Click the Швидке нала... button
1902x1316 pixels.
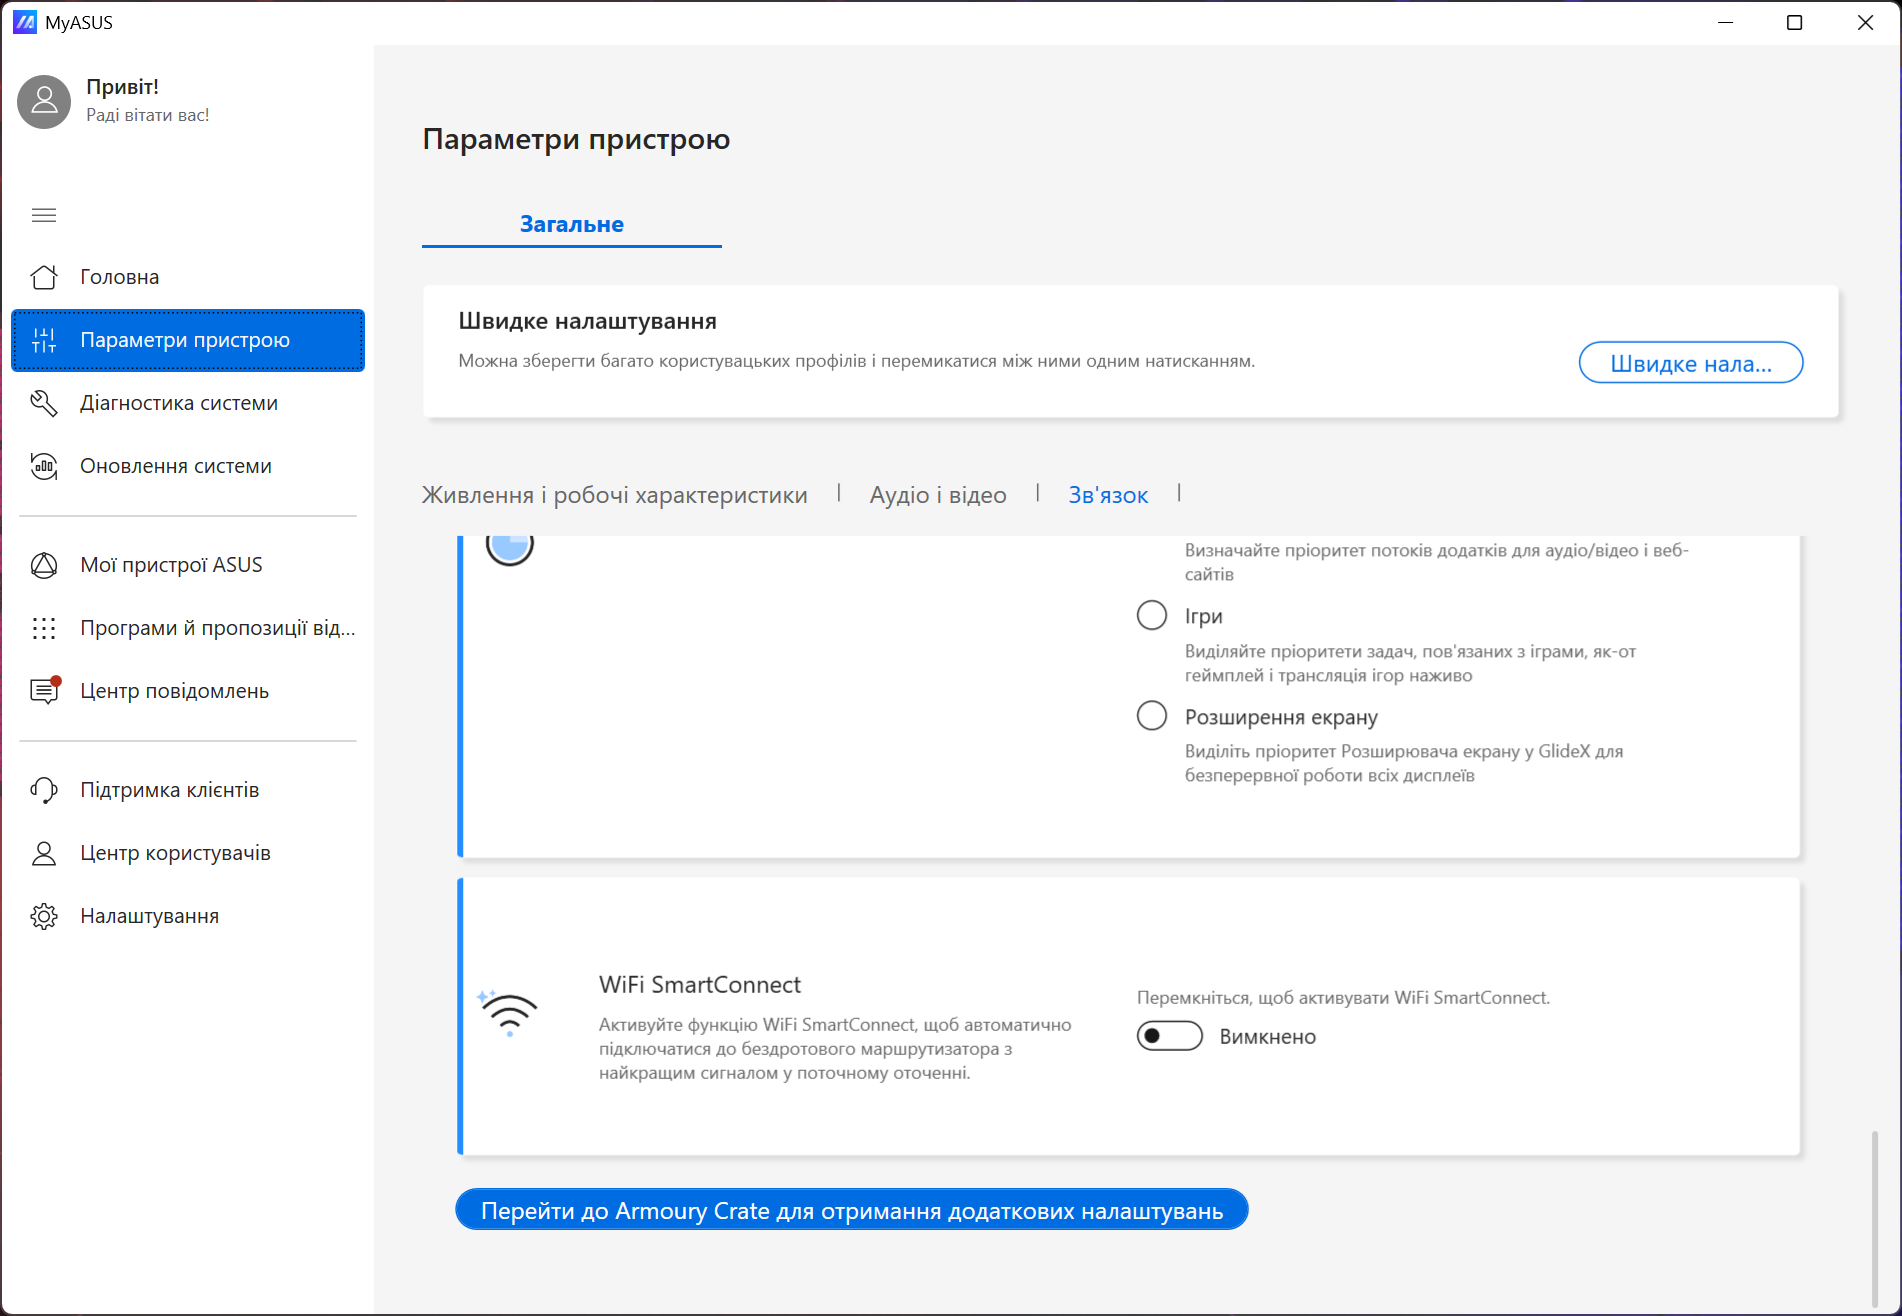(x=1690, y=363)
